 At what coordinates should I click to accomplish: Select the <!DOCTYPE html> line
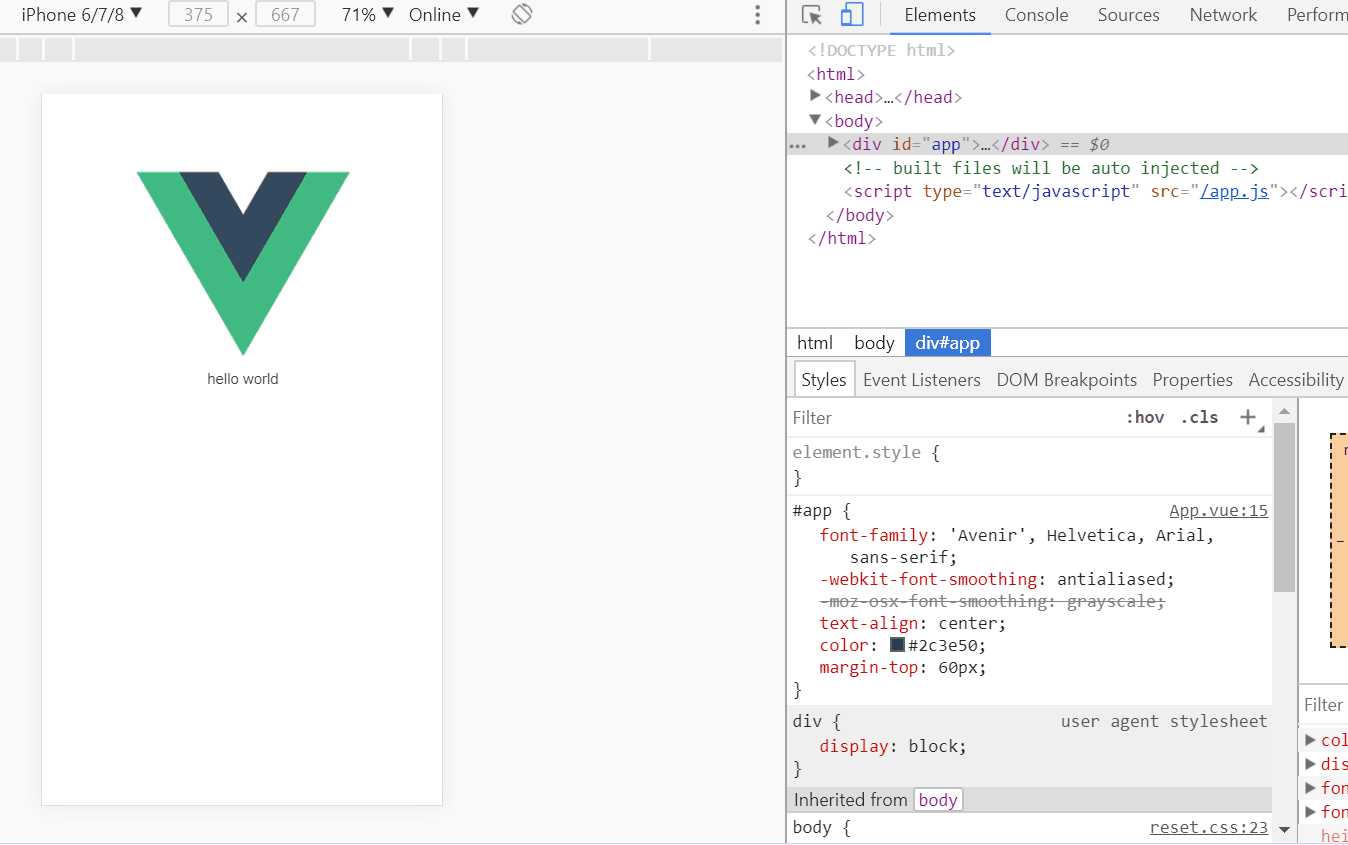coord(881,50)
